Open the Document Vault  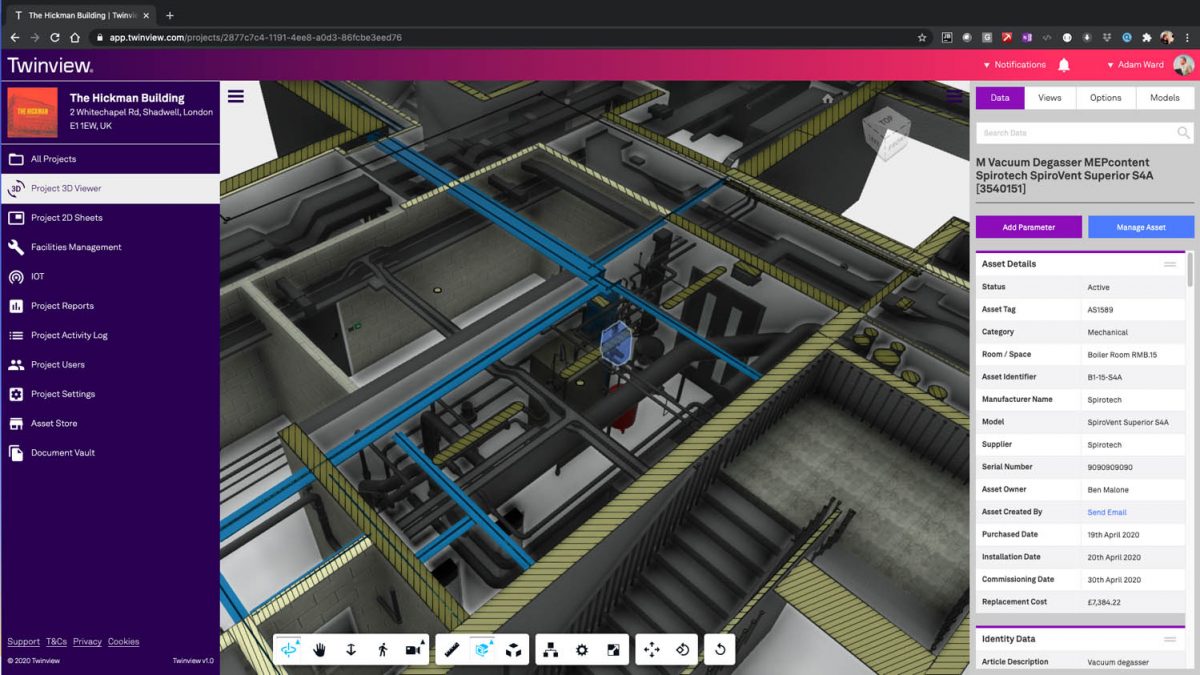pos(110,453)
